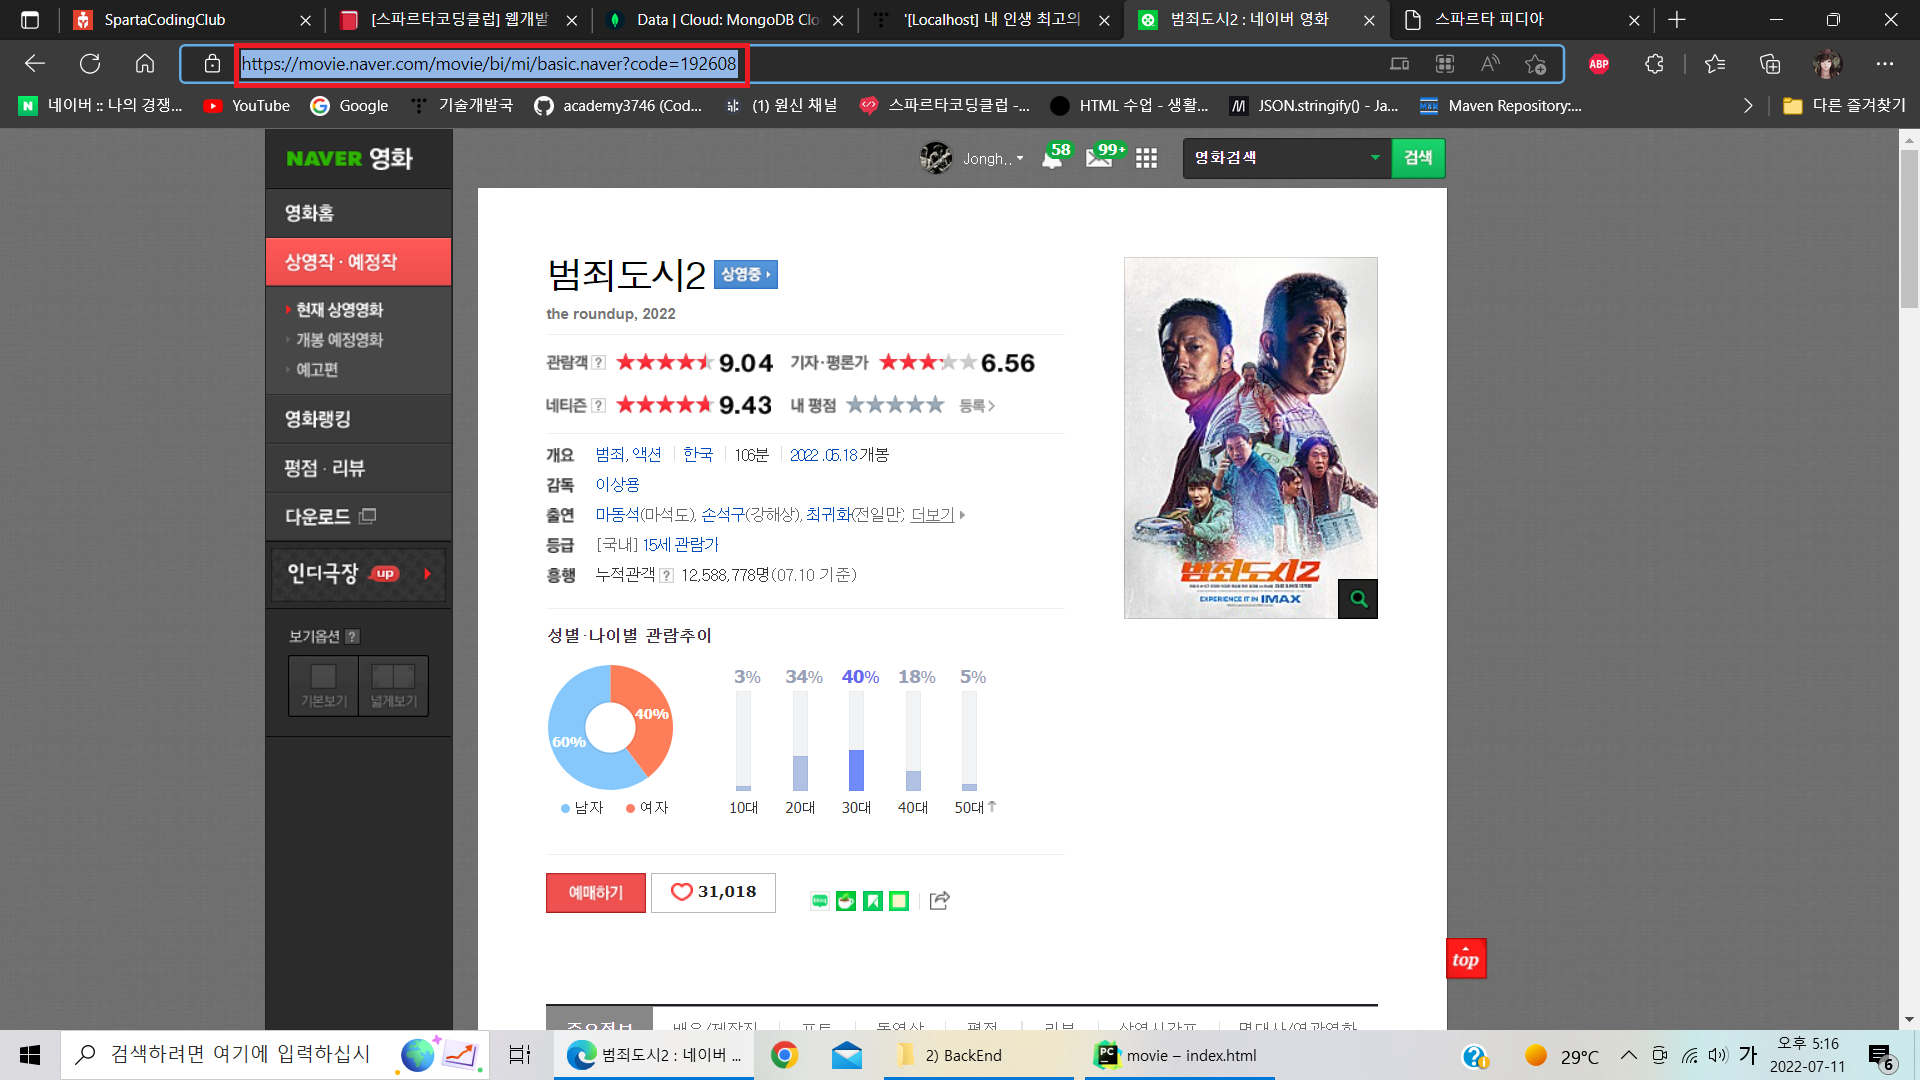The width and height of the screenshot is (1920, 1080).
Task: Expand the 영화검색 search type dropdown
Action: (x=1375, y=158)
